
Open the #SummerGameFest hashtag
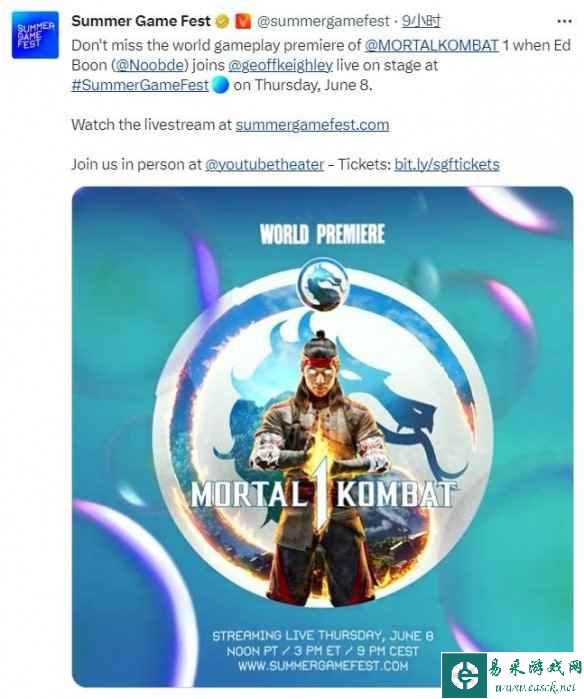[x=140, y=85]
